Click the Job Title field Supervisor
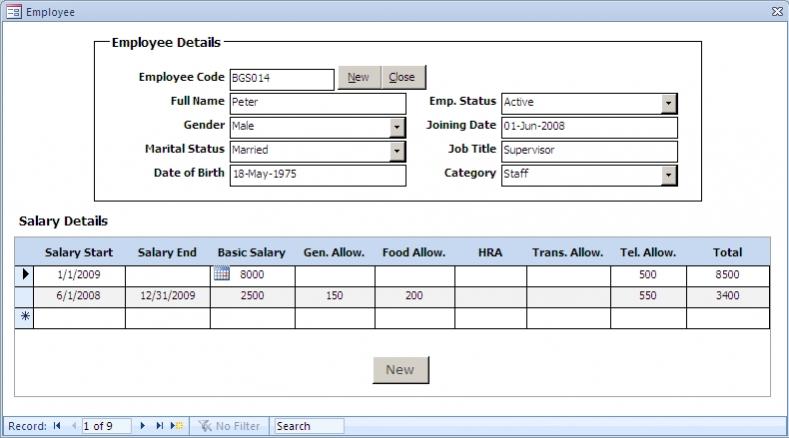This screenshot has width=789, height=438. coord(589,152)
